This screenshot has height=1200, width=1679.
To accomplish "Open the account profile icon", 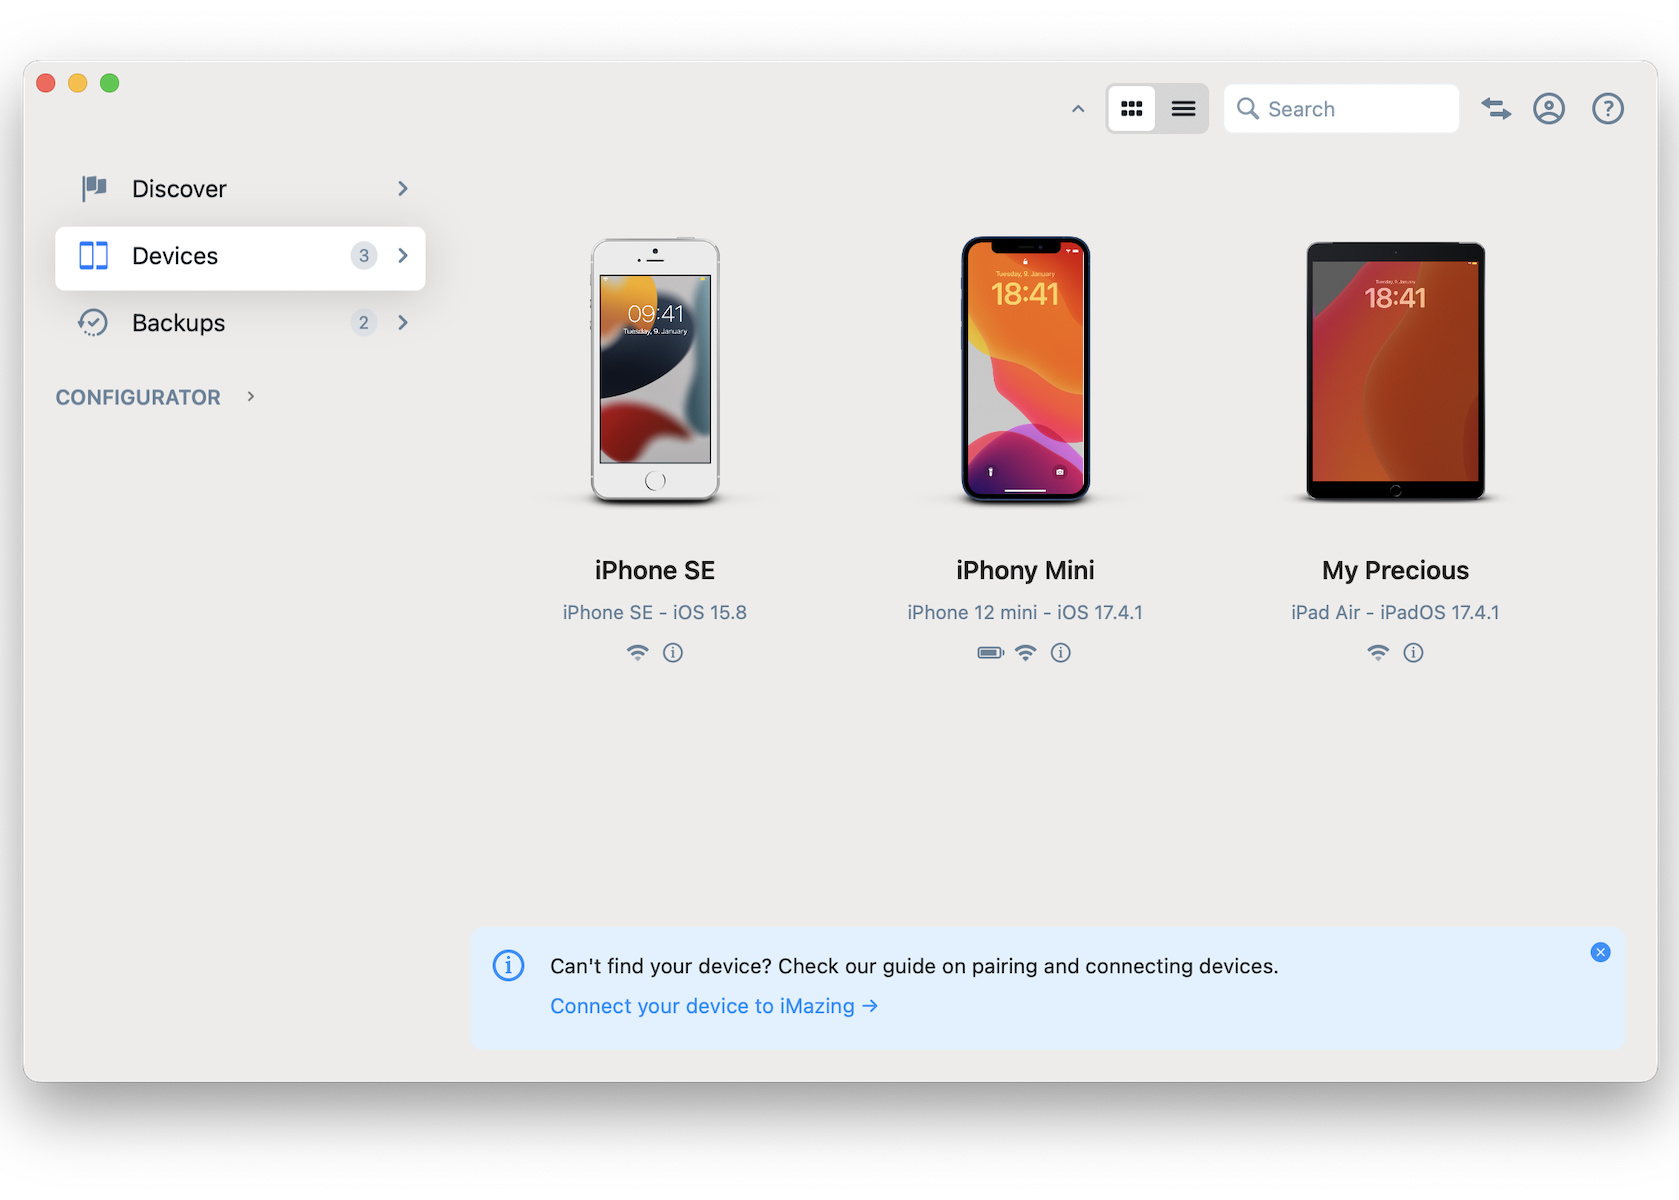I will (x=1549, y=109).
